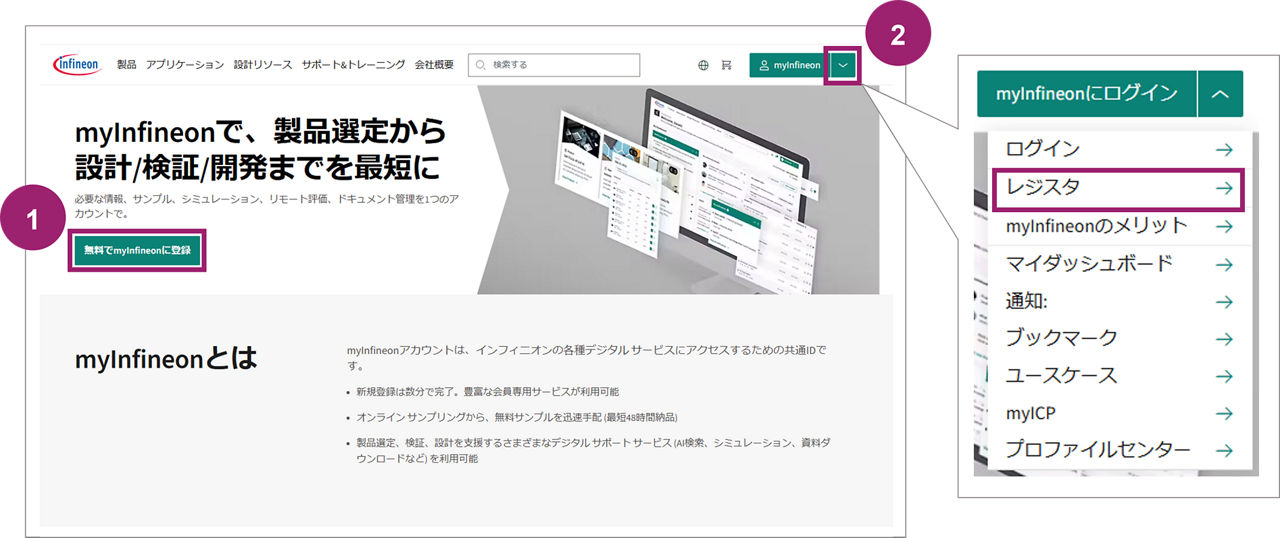Open the 製品 navigation menu
The width and height of the screenshot is (1280, 538).
(126, 65)
